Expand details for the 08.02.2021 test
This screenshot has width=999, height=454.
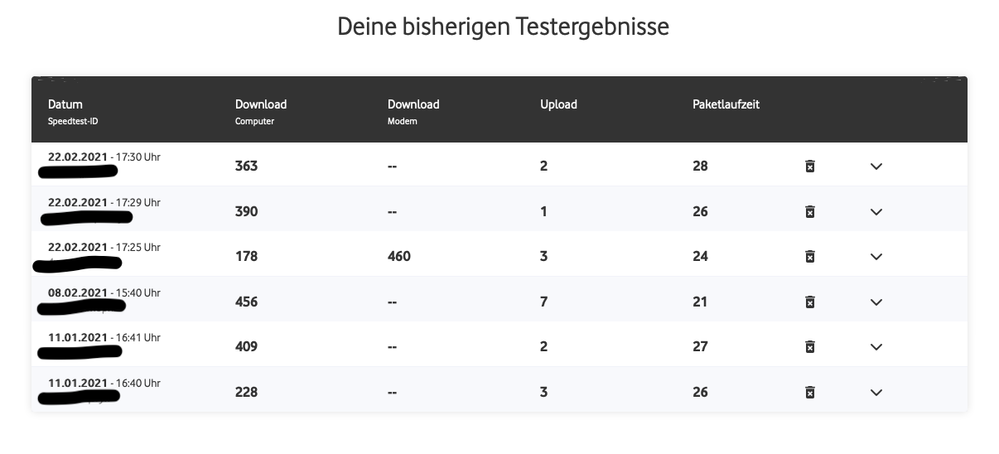pyautogui.click(x=876, y=302)
